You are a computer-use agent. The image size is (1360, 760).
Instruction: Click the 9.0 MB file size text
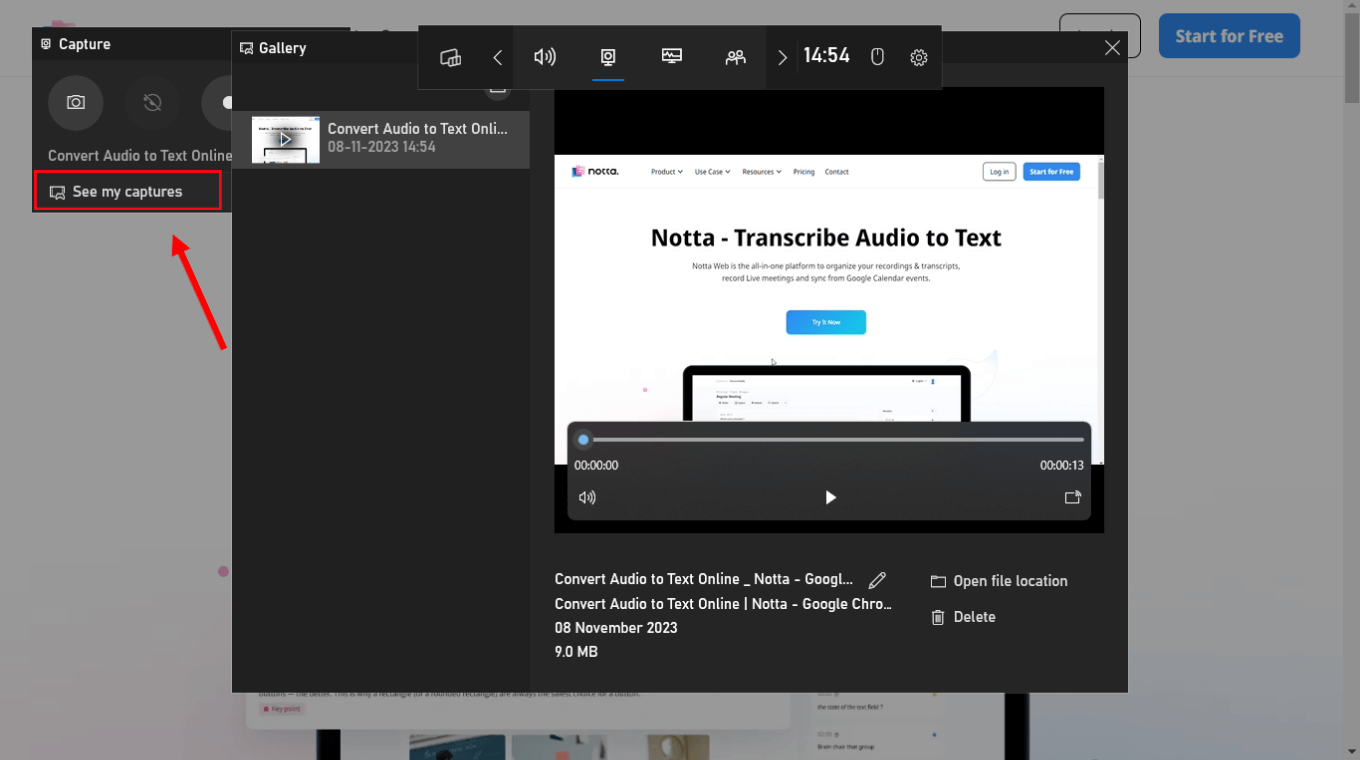coord(576,652)
